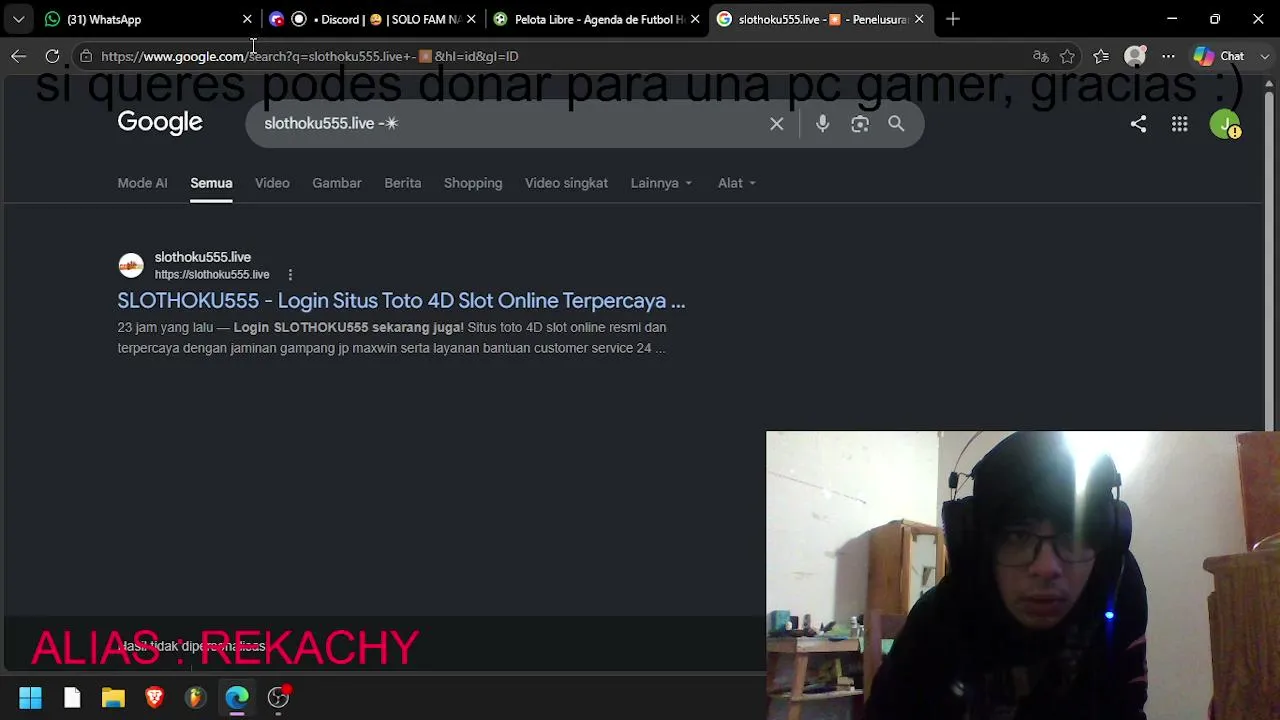Search by image with Google Lens
Screen dimensions: 1280x720
[x=860, y=124]
